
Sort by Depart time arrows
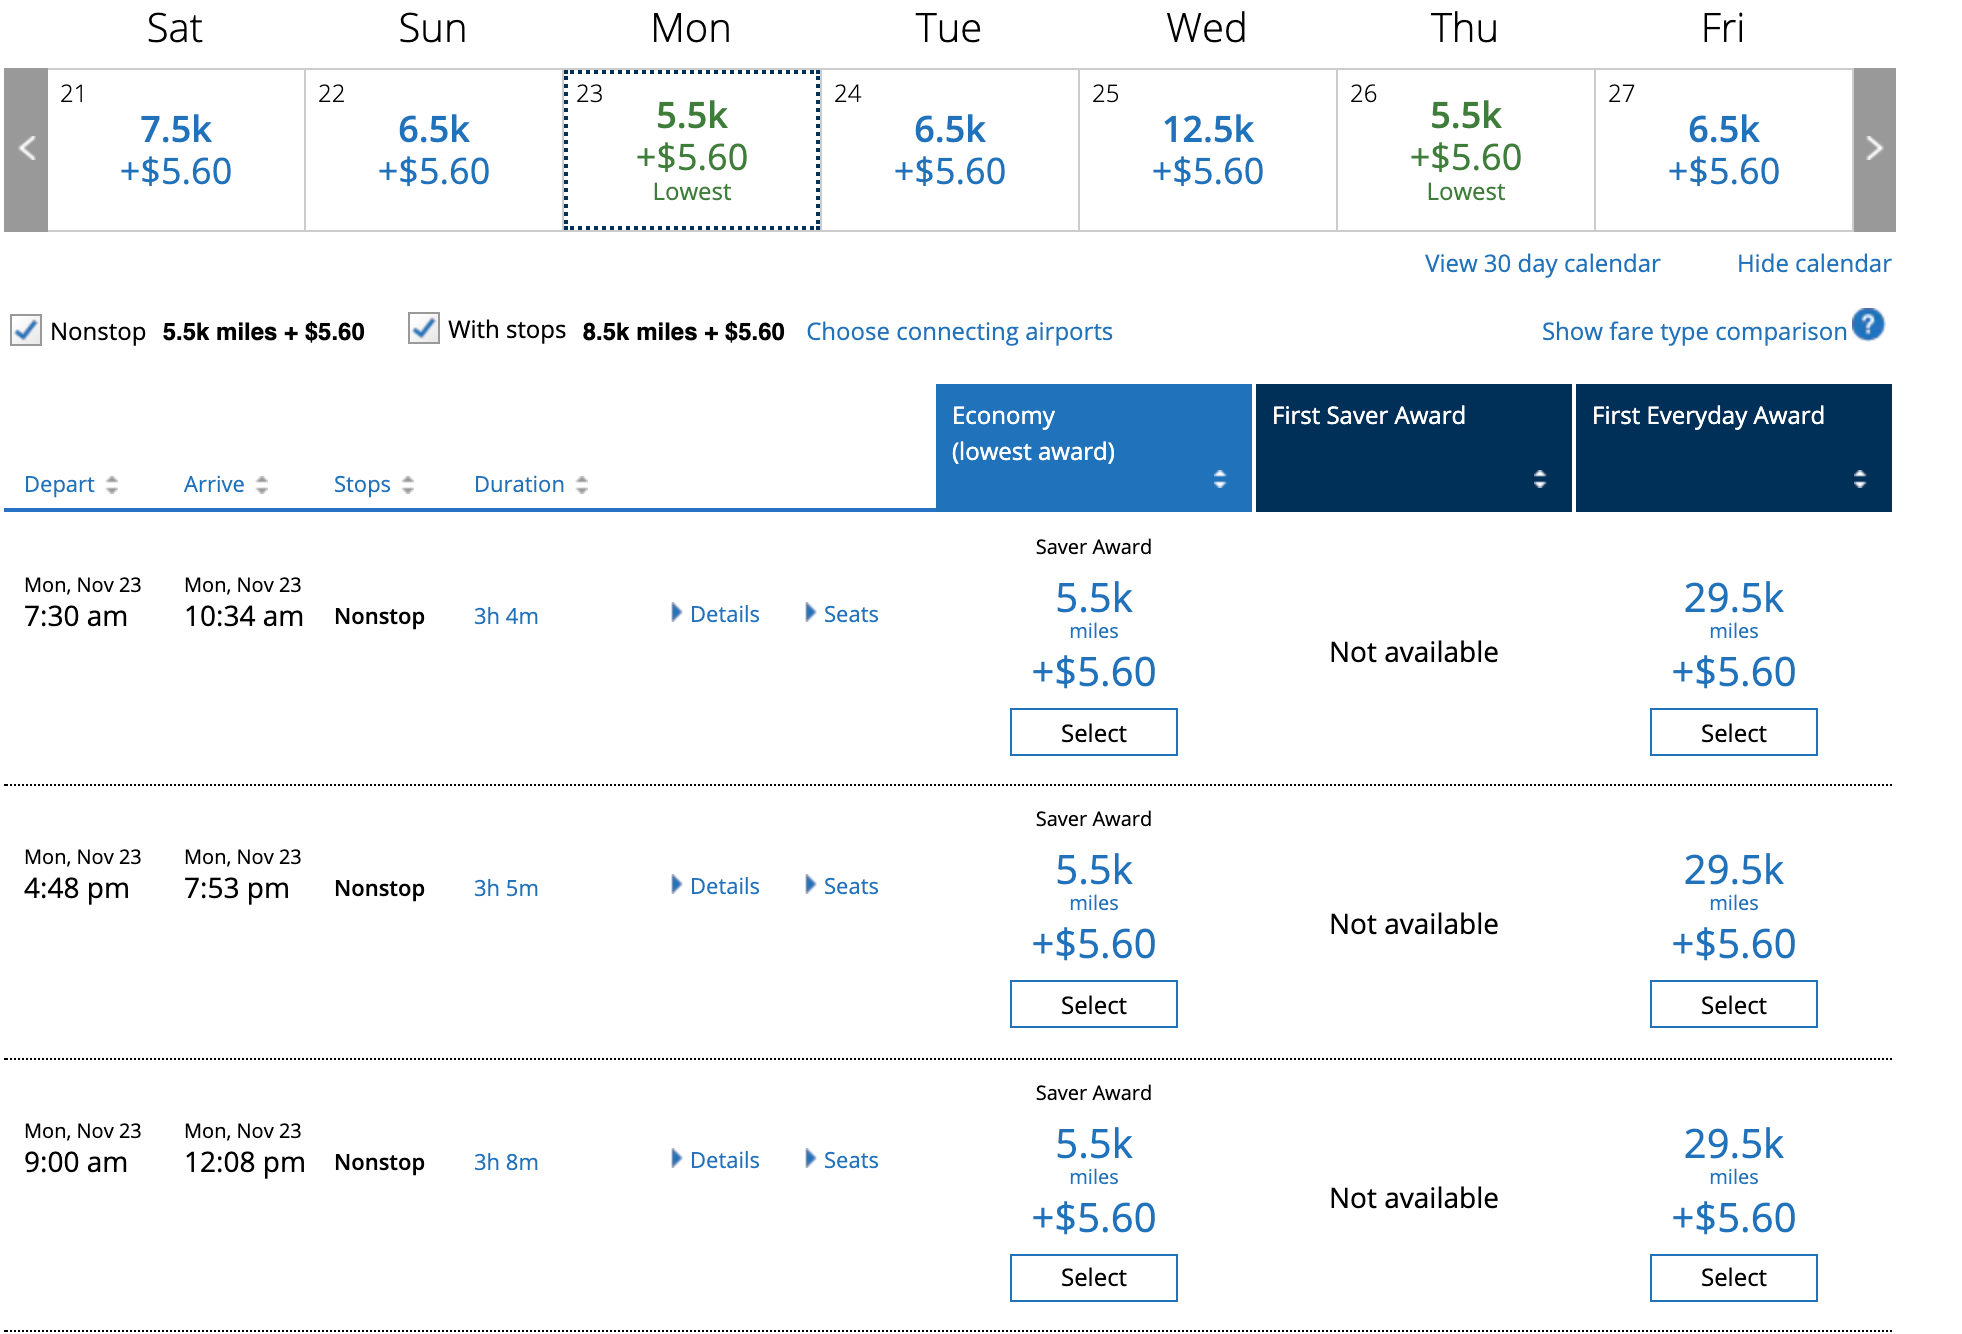coord(111,485)
